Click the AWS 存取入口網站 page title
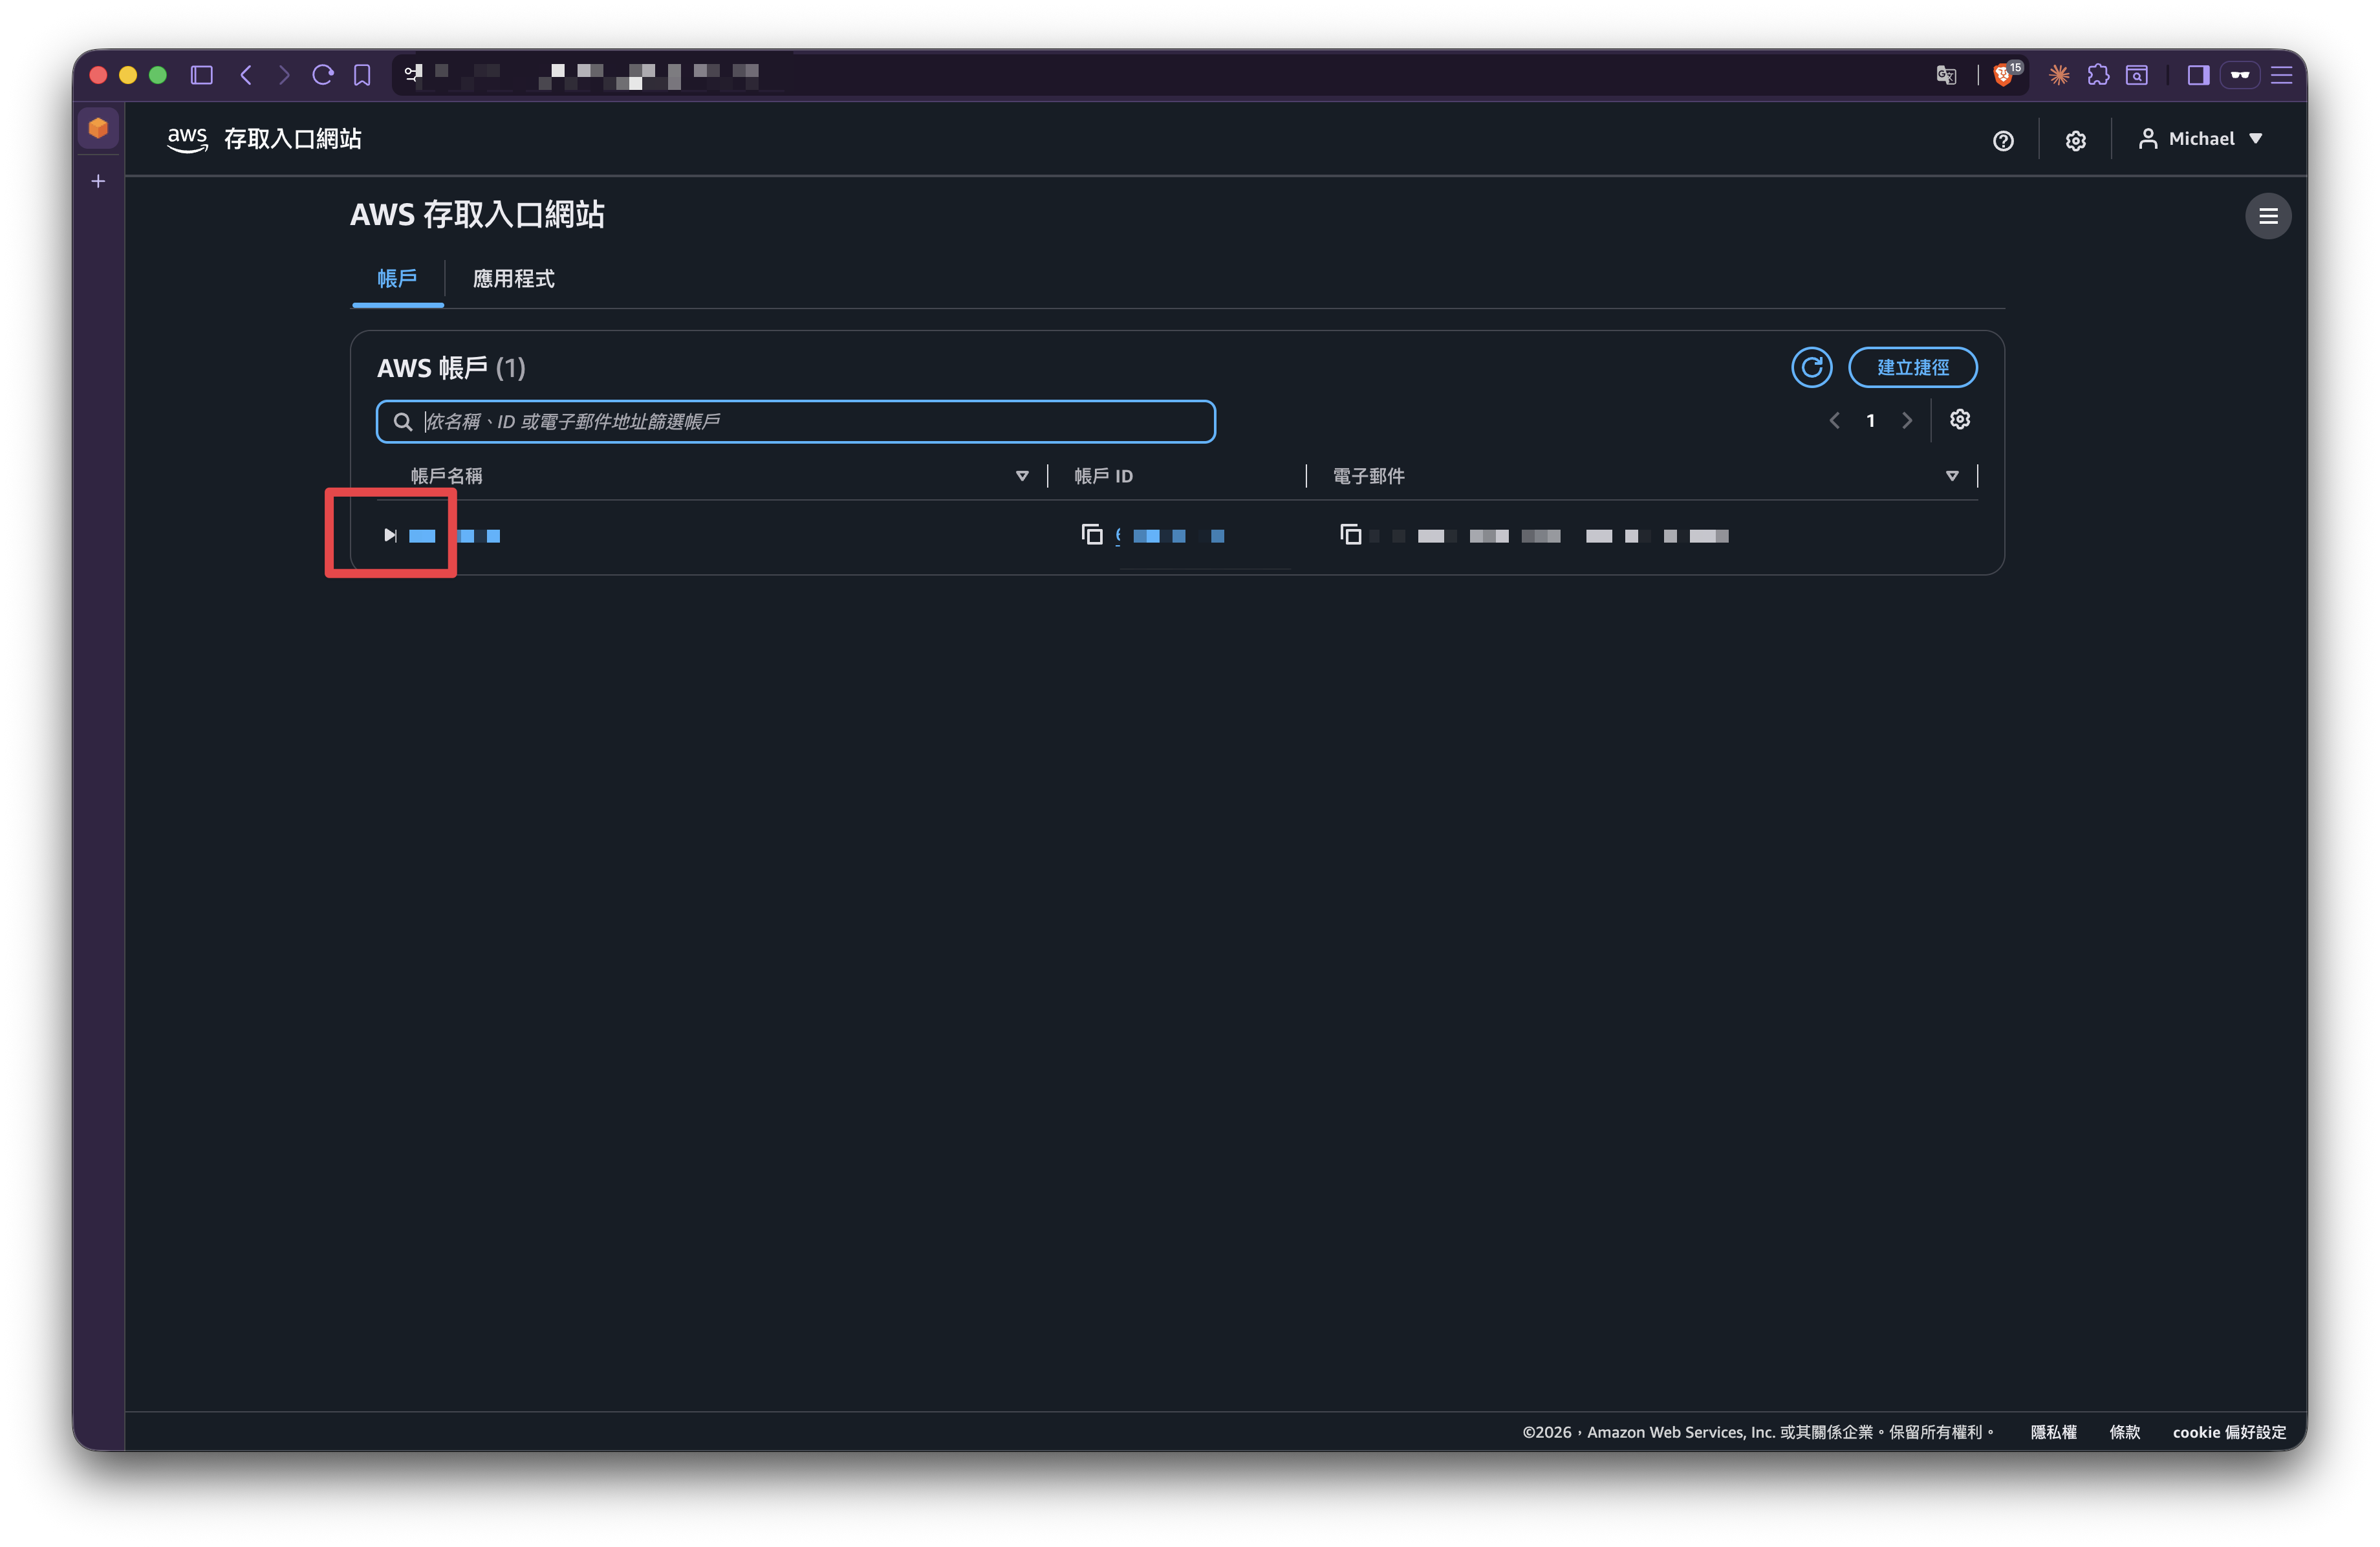The image size is (2380, 1547). point(477,214)
